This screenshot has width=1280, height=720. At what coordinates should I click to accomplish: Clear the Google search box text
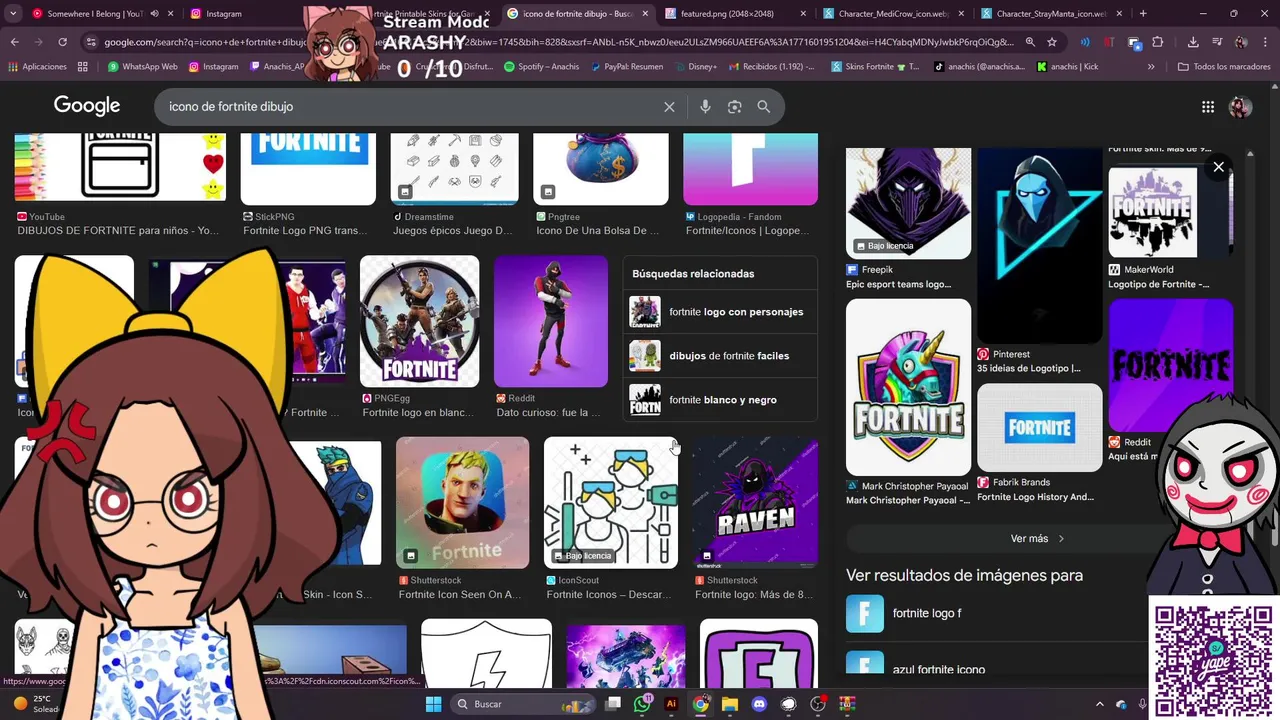(x=669, y=107)
